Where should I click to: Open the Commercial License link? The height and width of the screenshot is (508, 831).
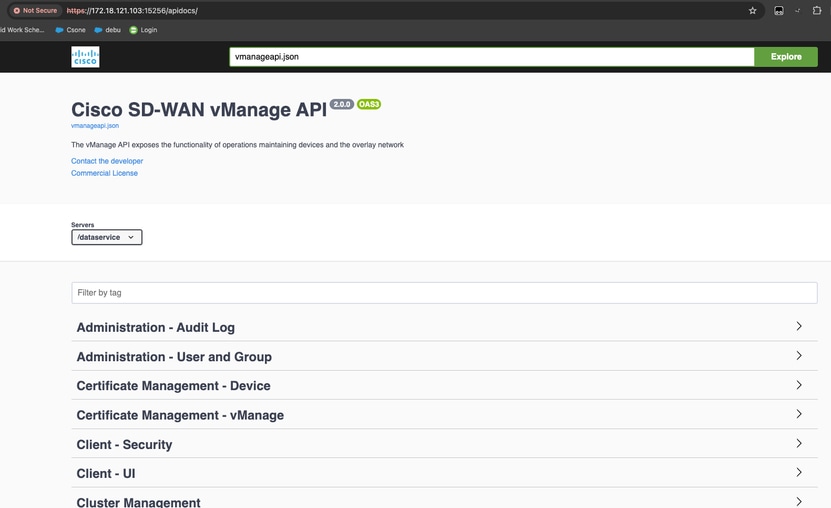[104, 173]
